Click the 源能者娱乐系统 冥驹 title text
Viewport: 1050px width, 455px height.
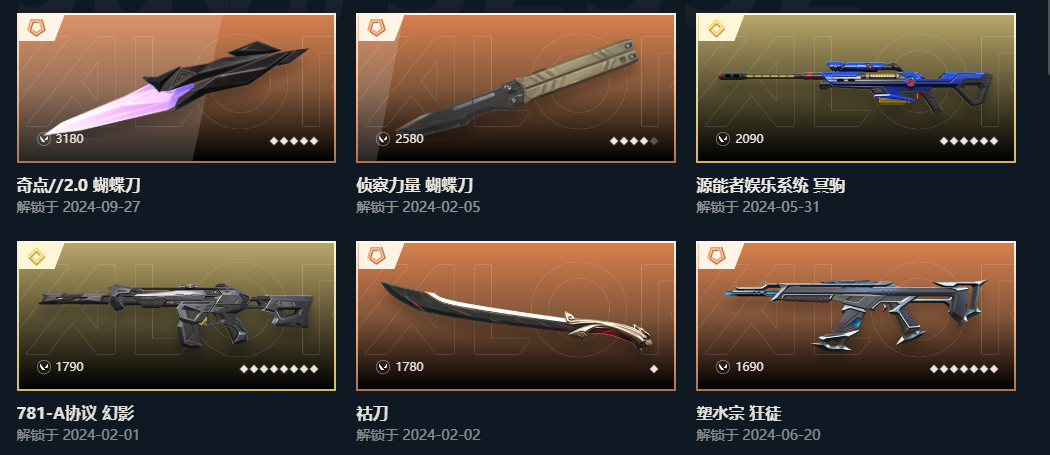click(770, 185)
